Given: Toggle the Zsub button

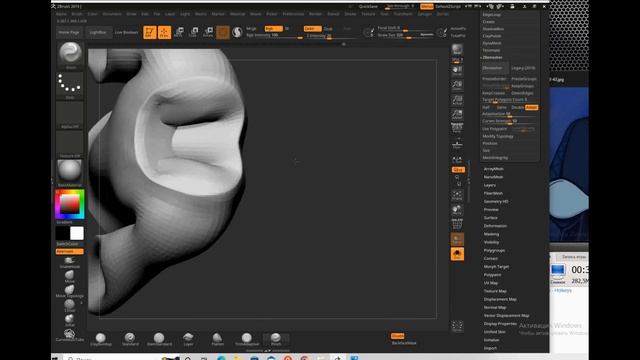Looking at the screenshot, I should click(x=328, y=29).
